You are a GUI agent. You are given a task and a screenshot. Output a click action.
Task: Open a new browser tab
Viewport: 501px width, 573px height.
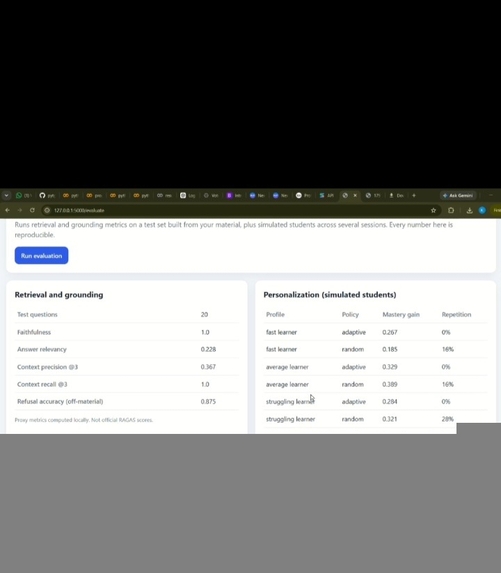click(x=414, y=196)
